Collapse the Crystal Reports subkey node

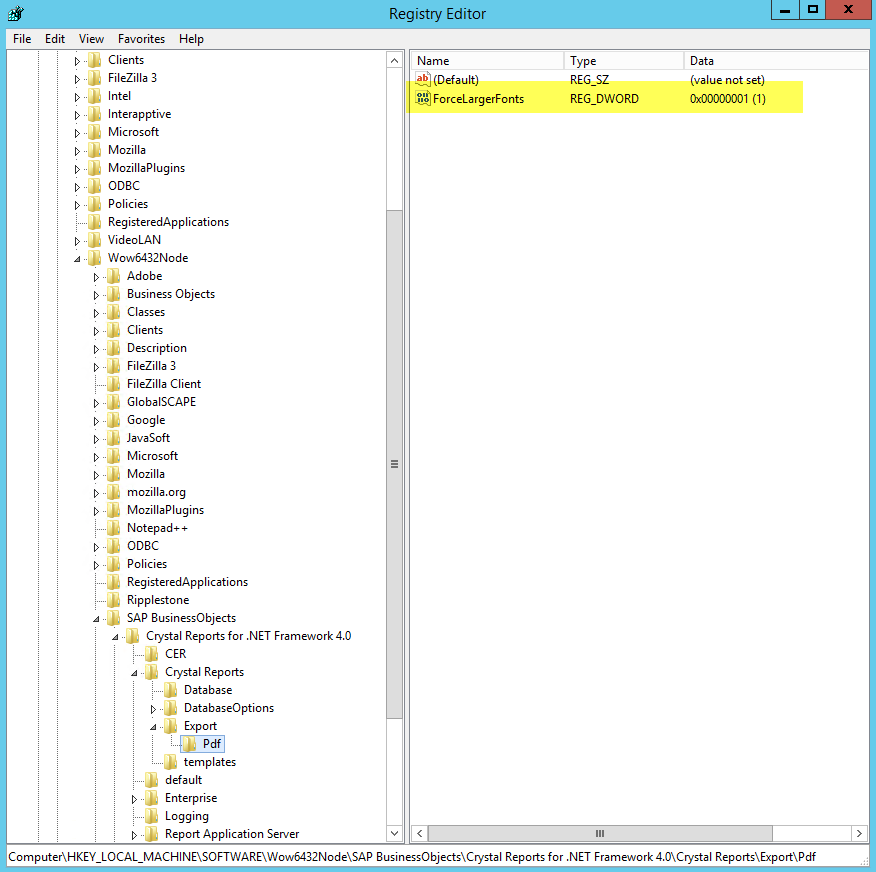point(134,673)
